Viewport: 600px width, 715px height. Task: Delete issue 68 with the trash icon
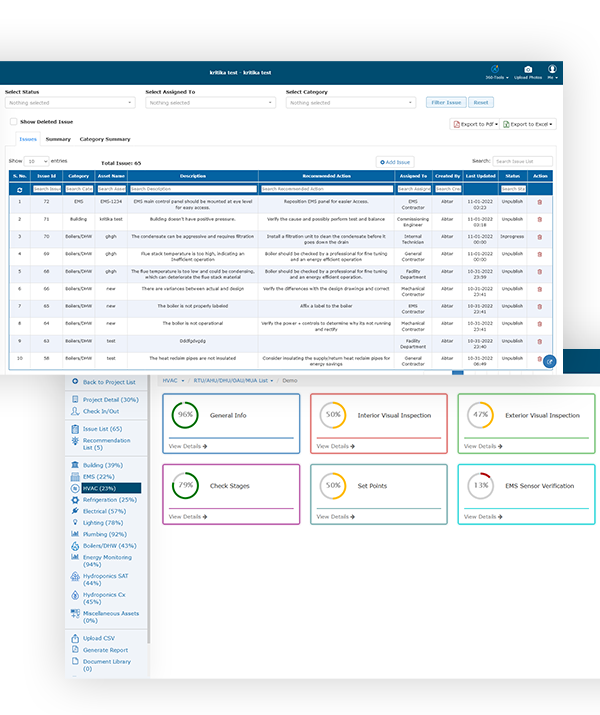pos(540,272)
